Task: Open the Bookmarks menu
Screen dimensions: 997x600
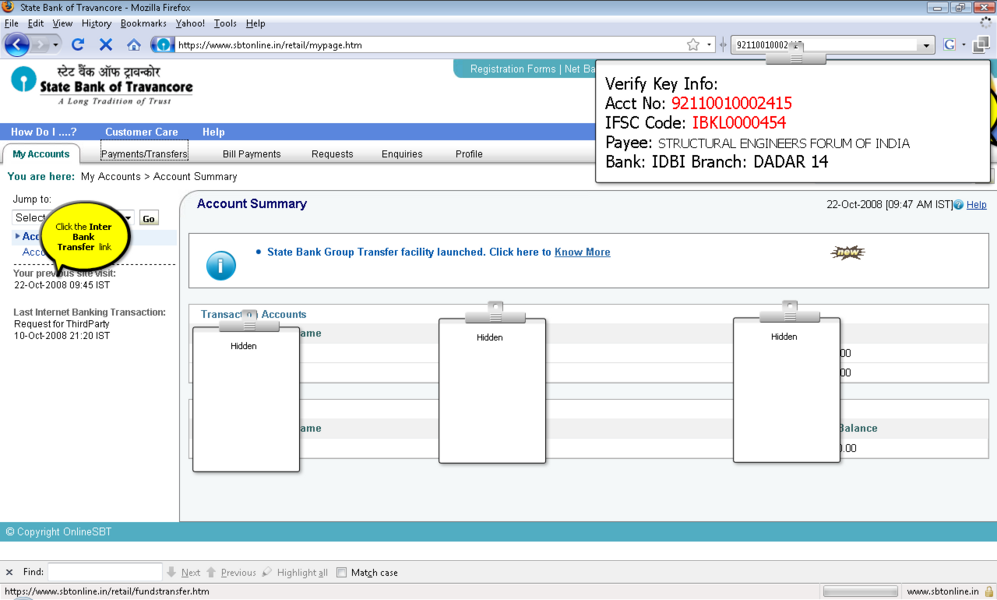Action: (143, 23)
